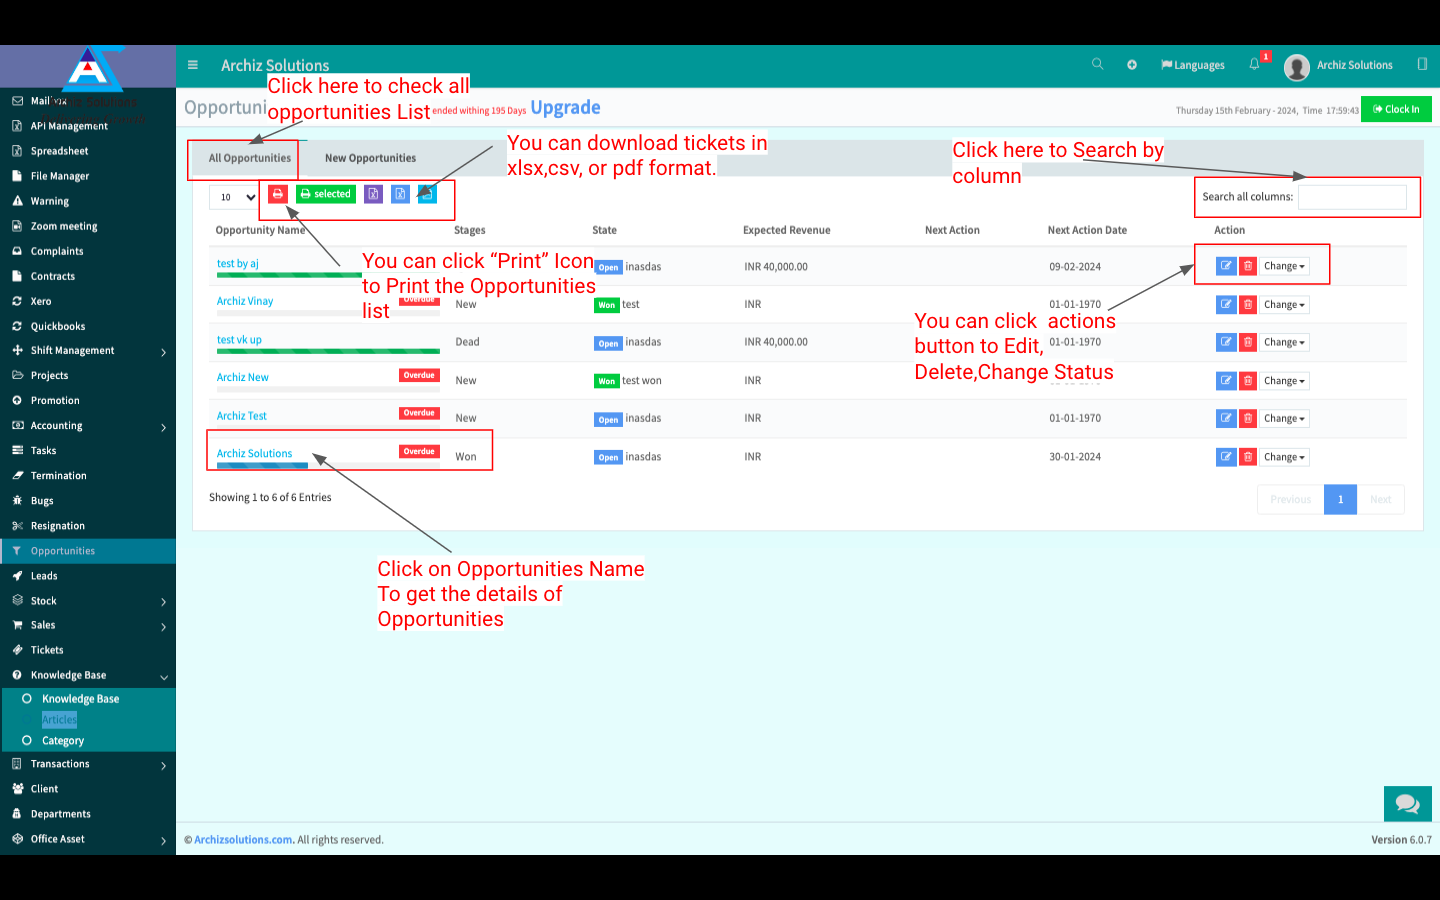Open Change dropdown for test vk up
The image size is (1440, 900).
1284,343
